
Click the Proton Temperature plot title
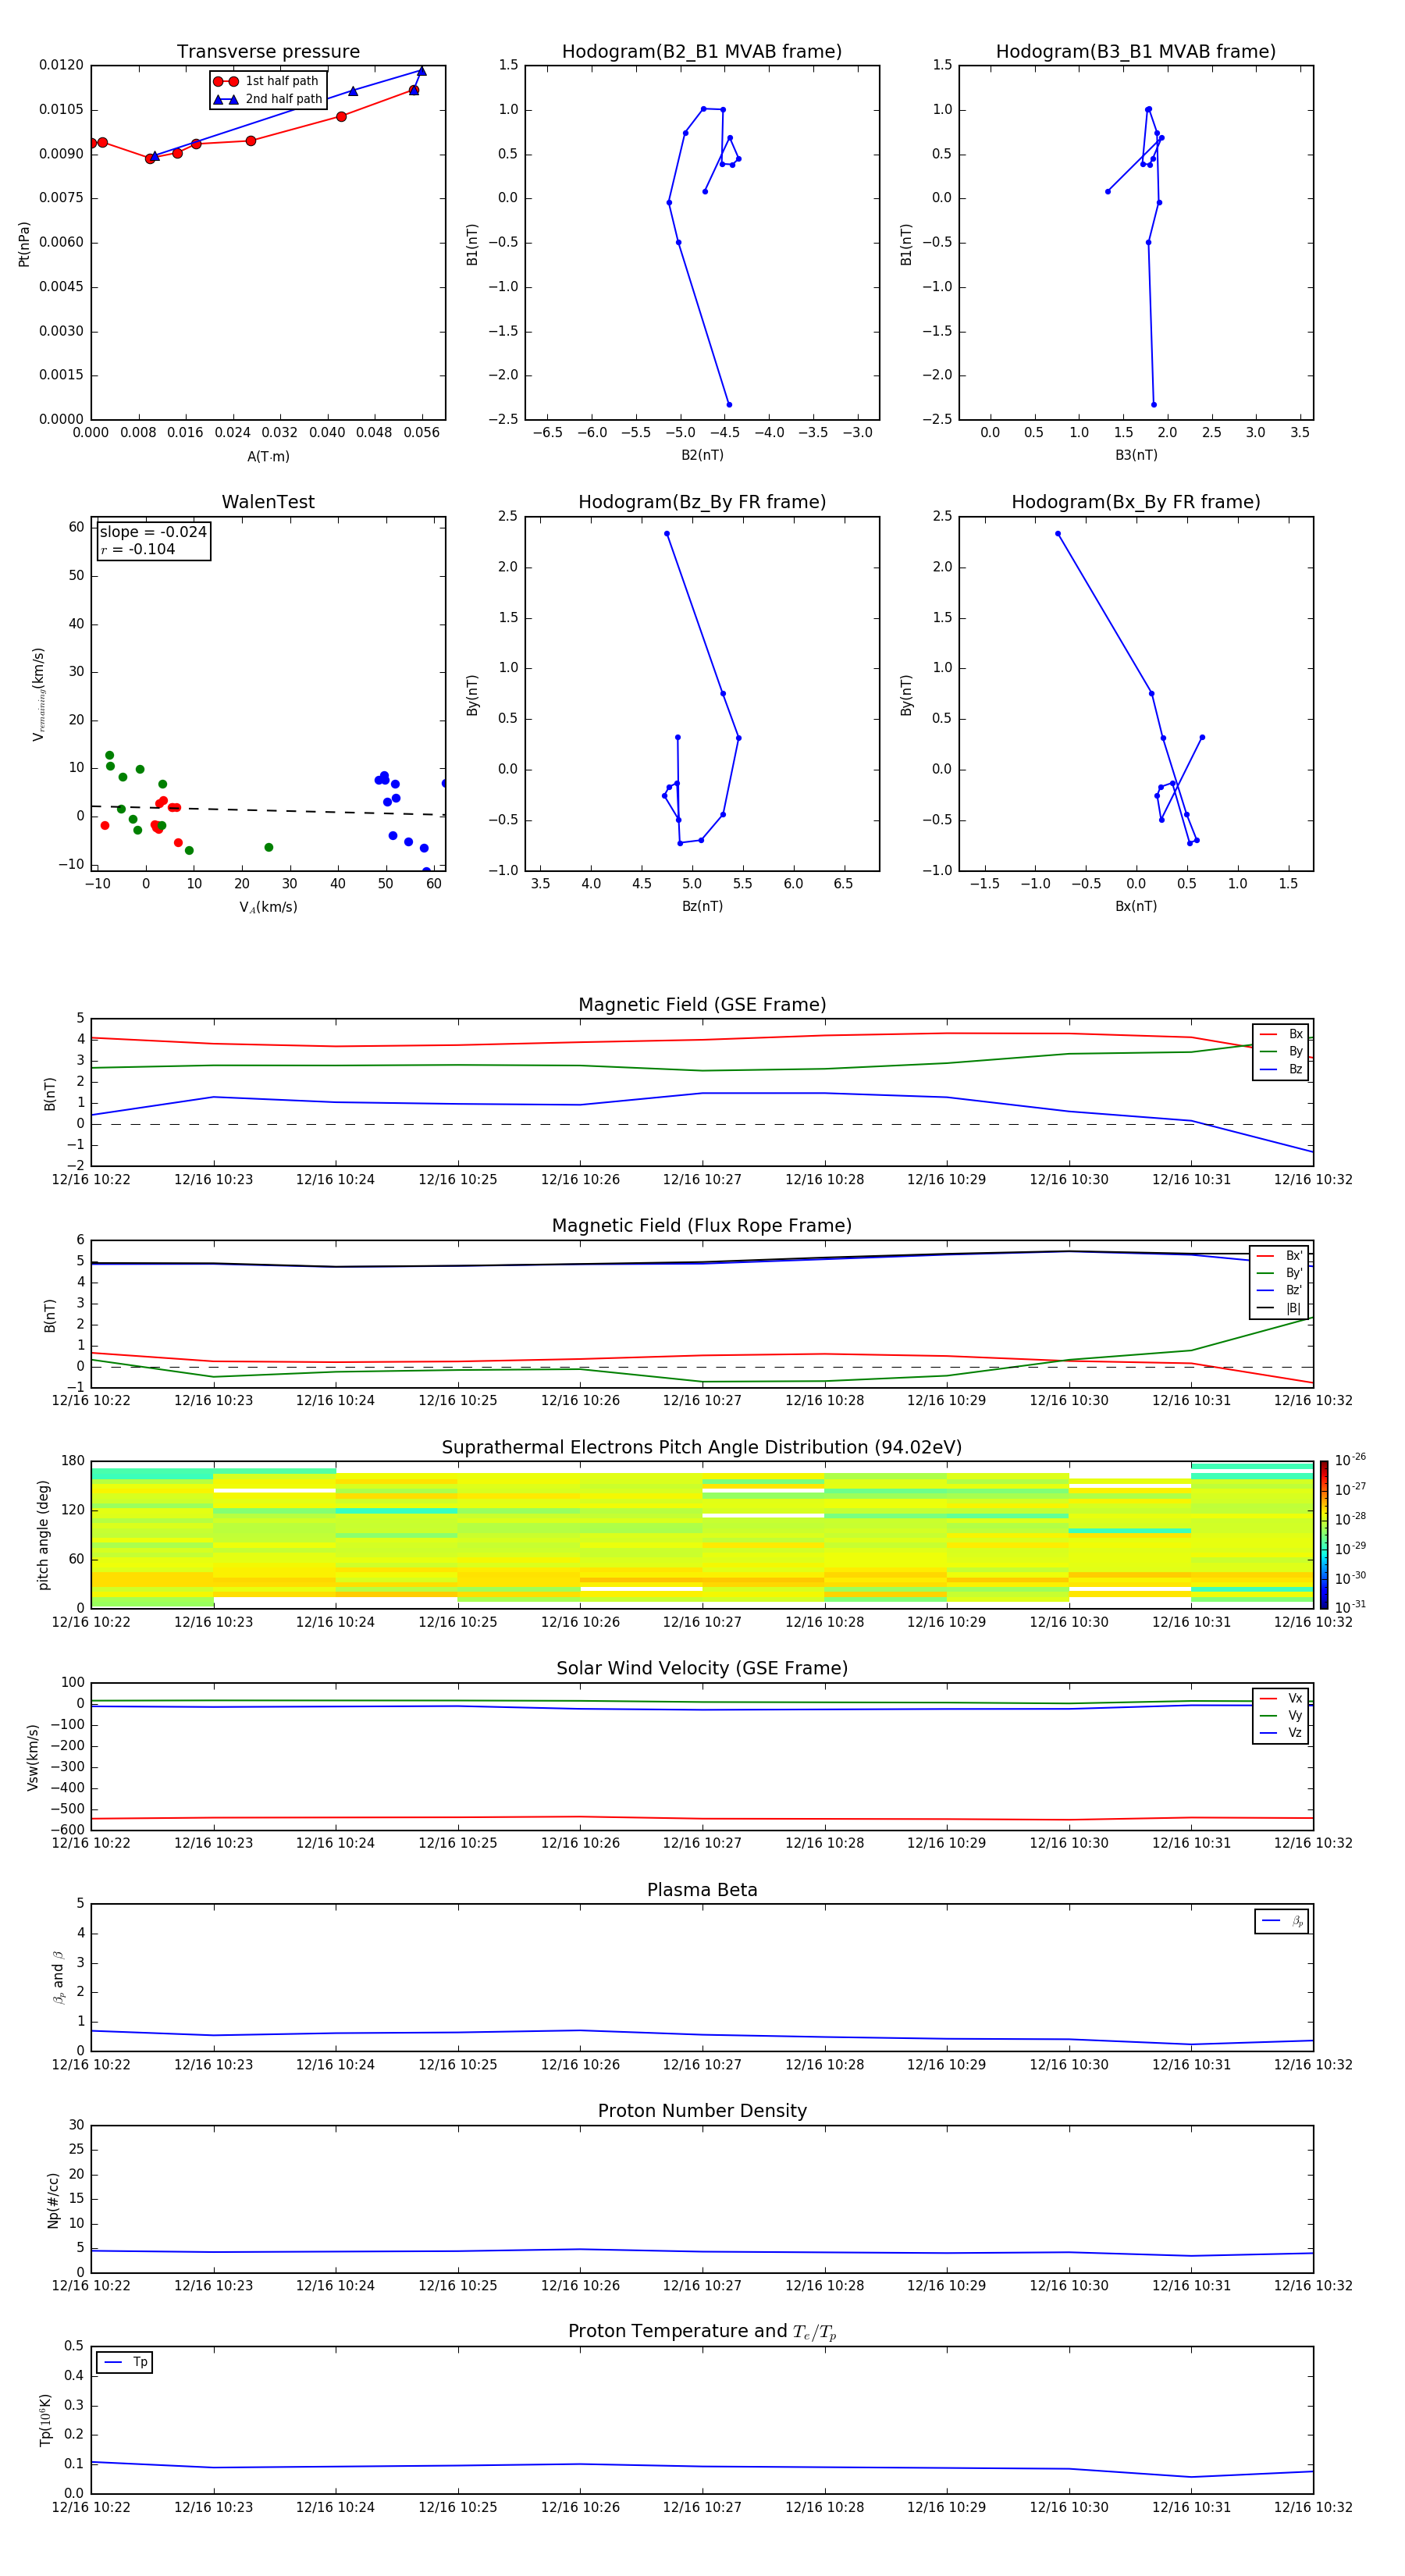702,2332
